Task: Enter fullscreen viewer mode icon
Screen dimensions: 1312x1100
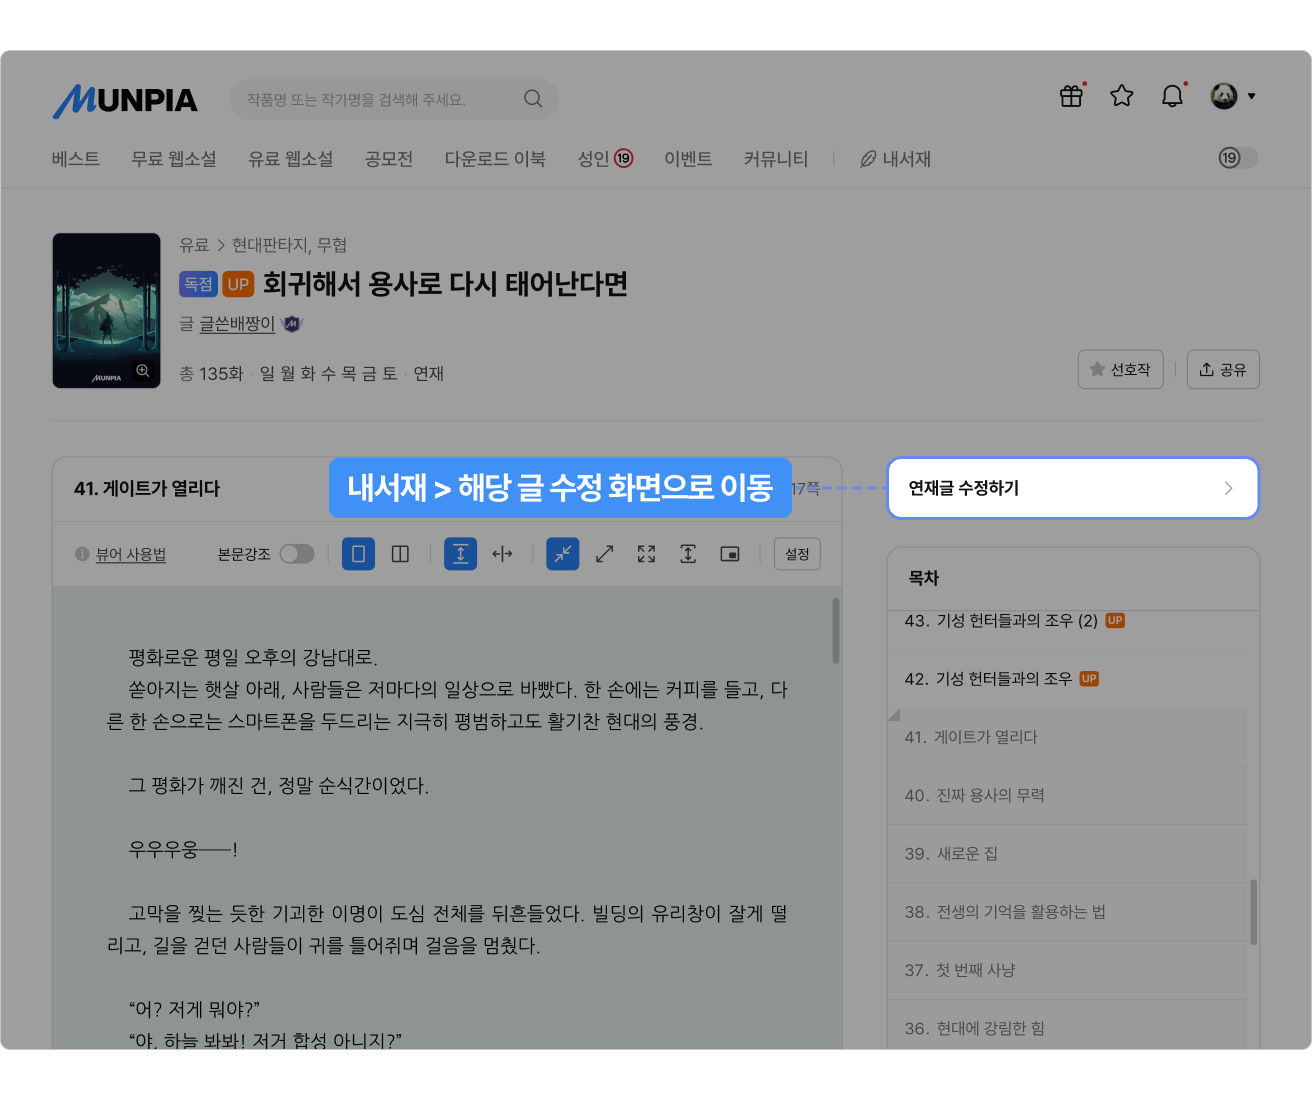Action: pyautogui.click(x=646, y=554)
